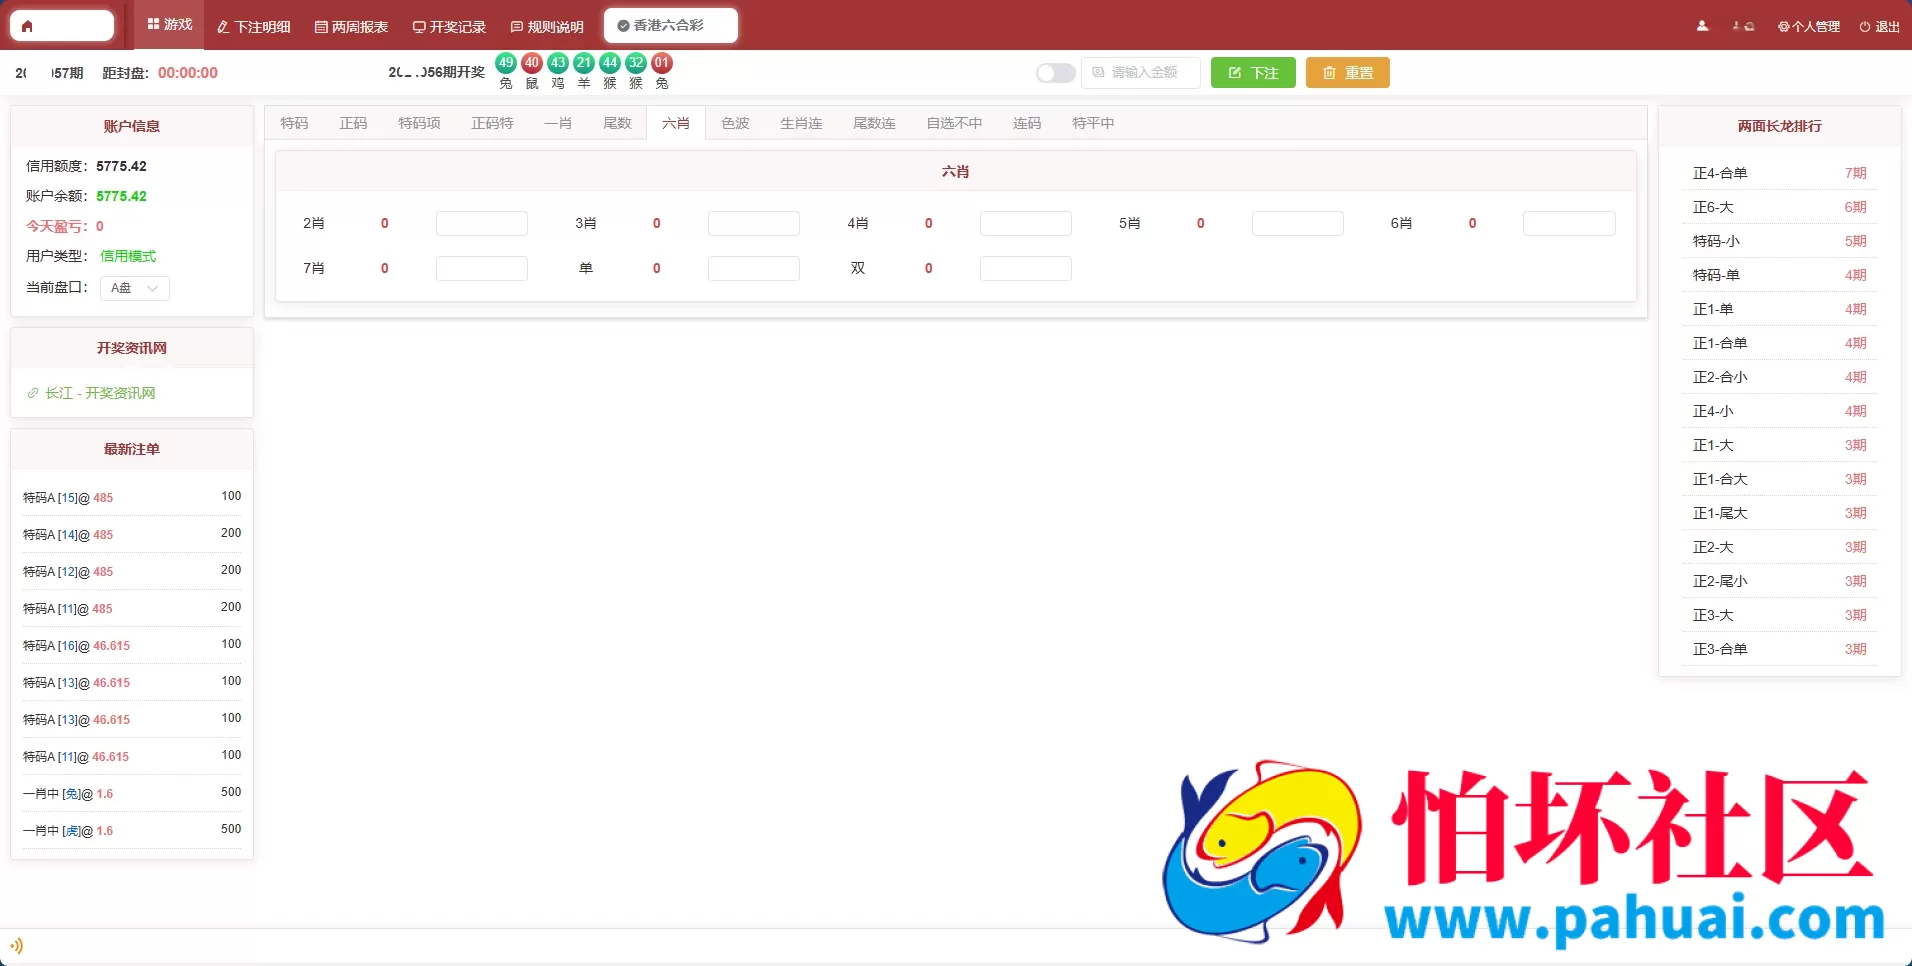Click the 正1-尾大 ranking row
1912x966 pixels.
(1779, 513)
